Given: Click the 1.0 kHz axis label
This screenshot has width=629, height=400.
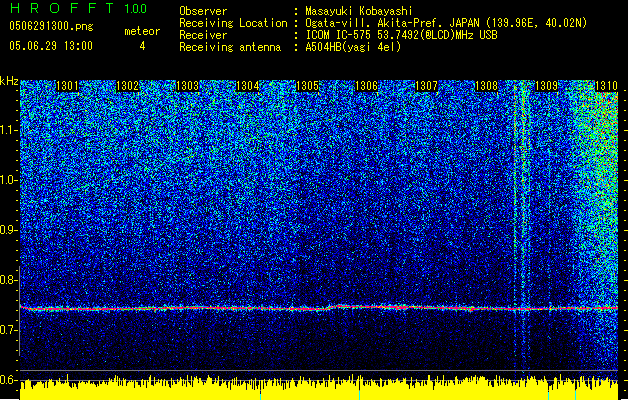Looking at the screenshot, I should [x=9, y=180].
